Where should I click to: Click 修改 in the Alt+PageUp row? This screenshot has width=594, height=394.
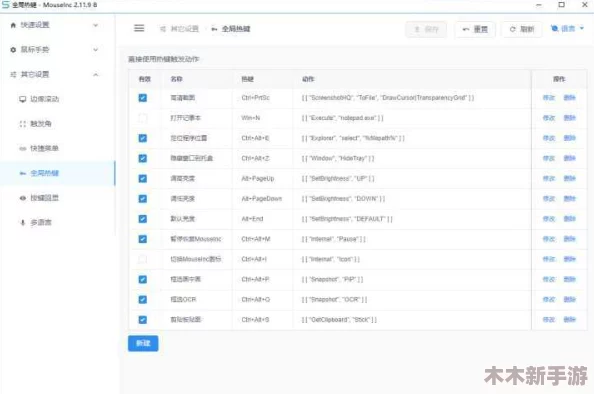click(549, 178)
